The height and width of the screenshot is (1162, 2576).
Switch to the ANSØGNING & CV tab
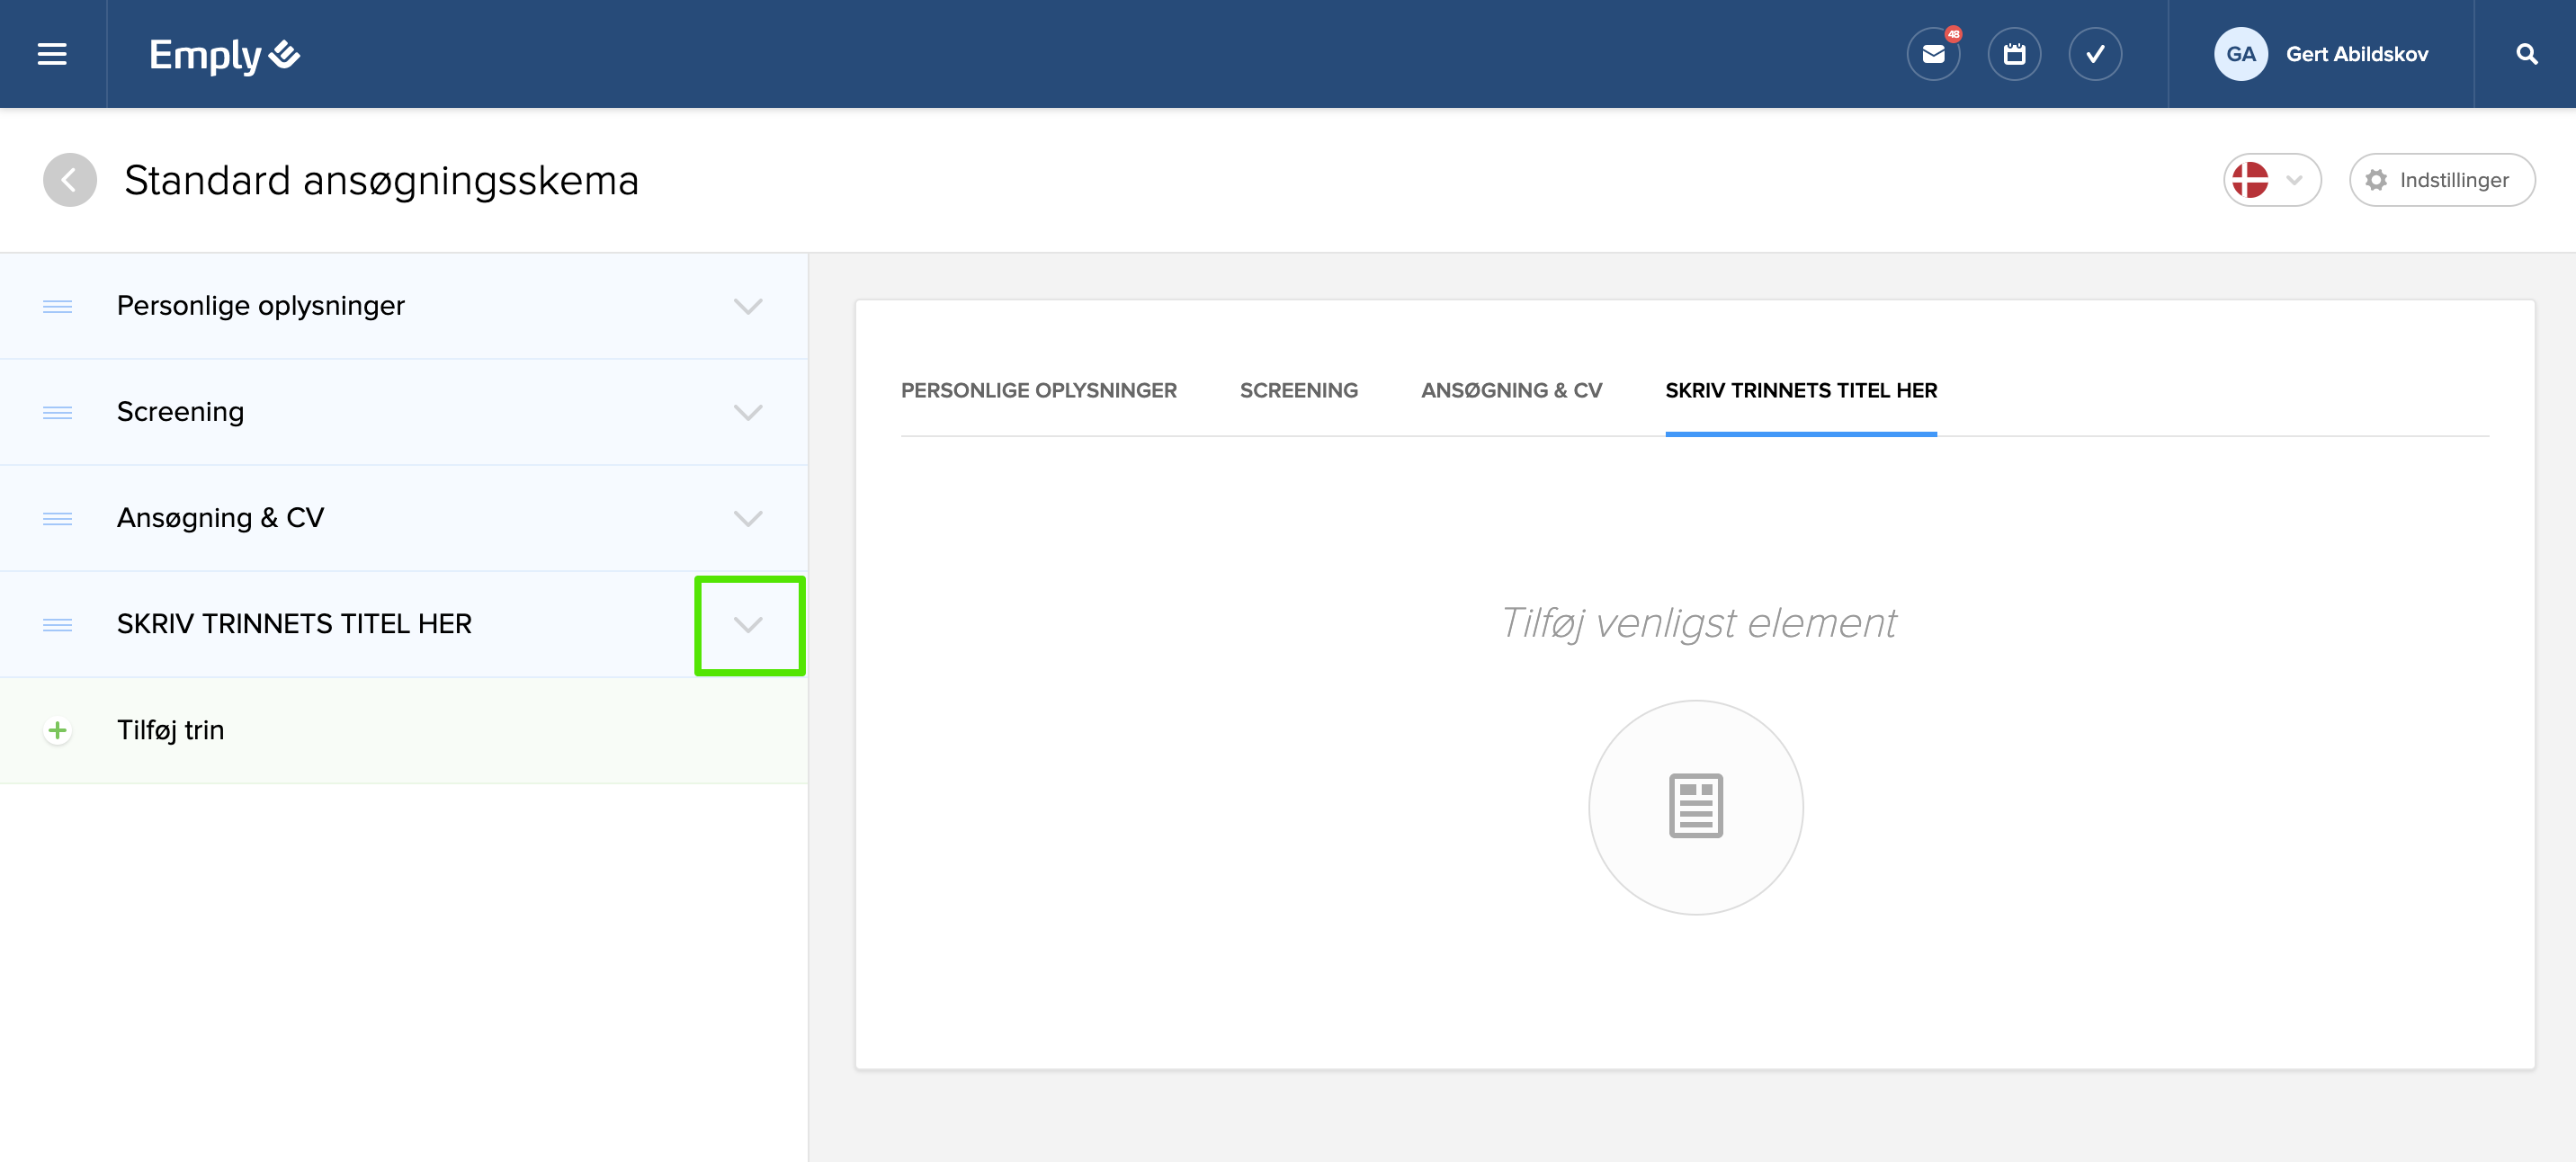(x=1511, y=390)
